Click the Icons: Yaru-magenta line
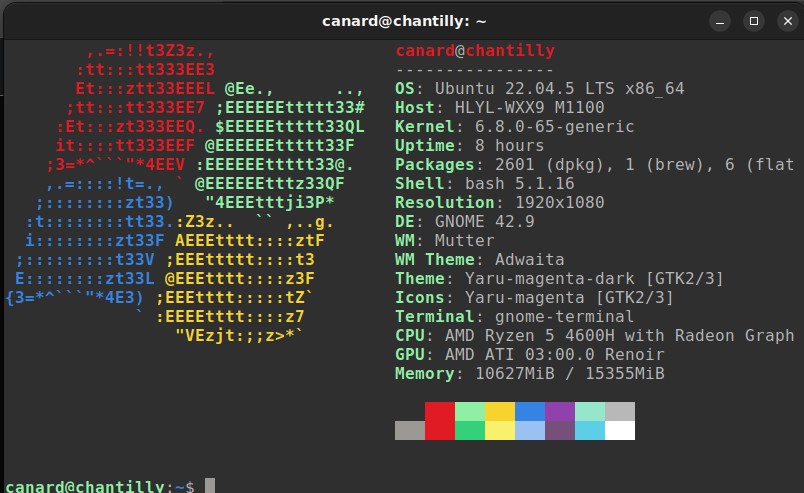 click(534, 297)
